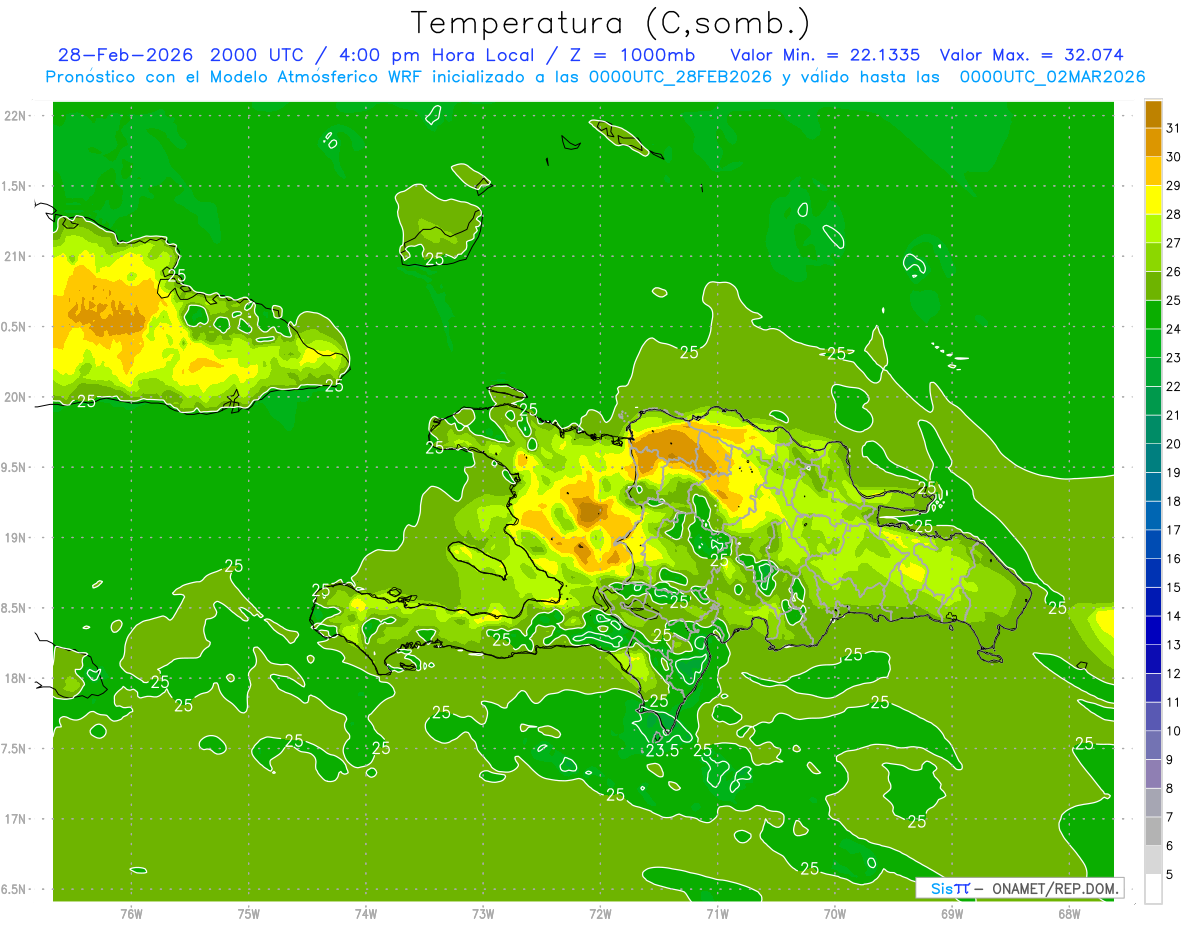Click the '76W' longitude axis label
Screen dimensions: 1200x927
131,913
